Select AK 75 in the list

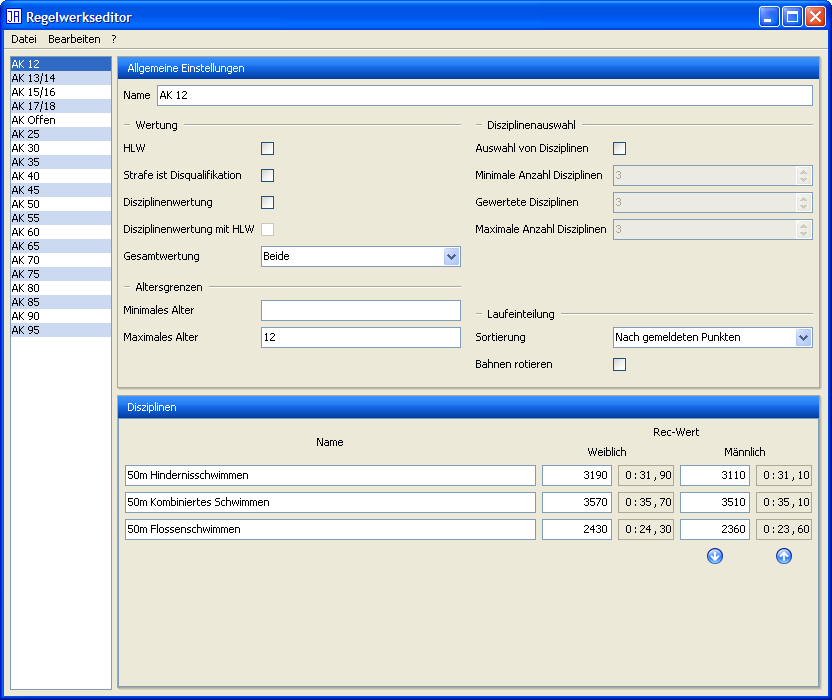[61, 274]
